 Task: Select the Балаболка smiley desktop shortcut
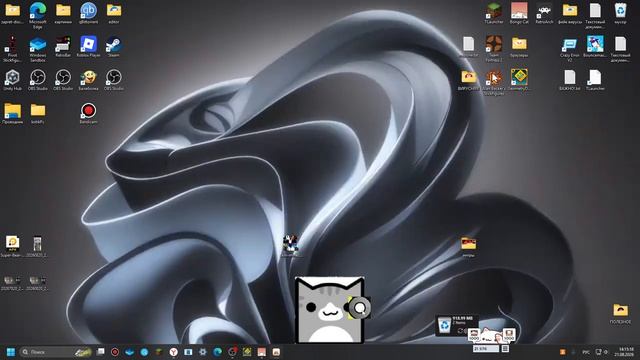pos(89,80)
